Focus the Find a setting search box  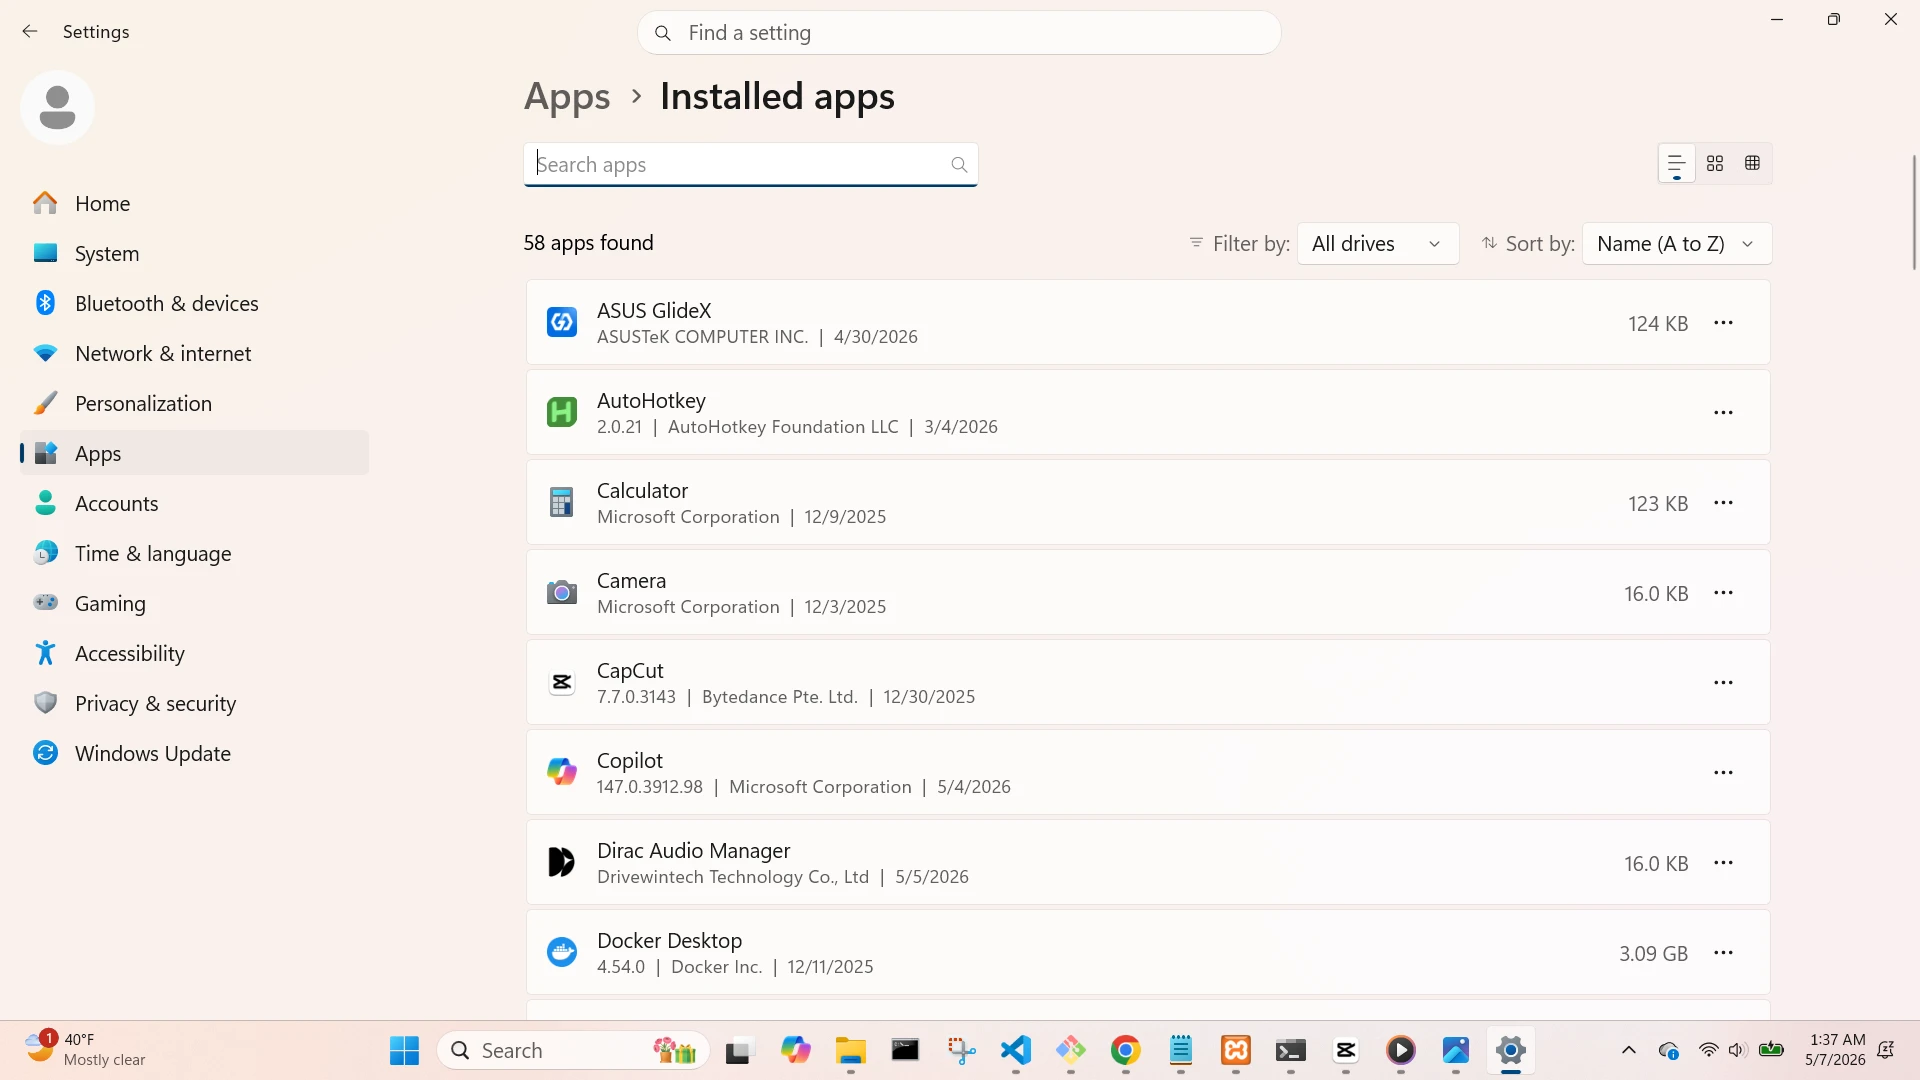959,33
